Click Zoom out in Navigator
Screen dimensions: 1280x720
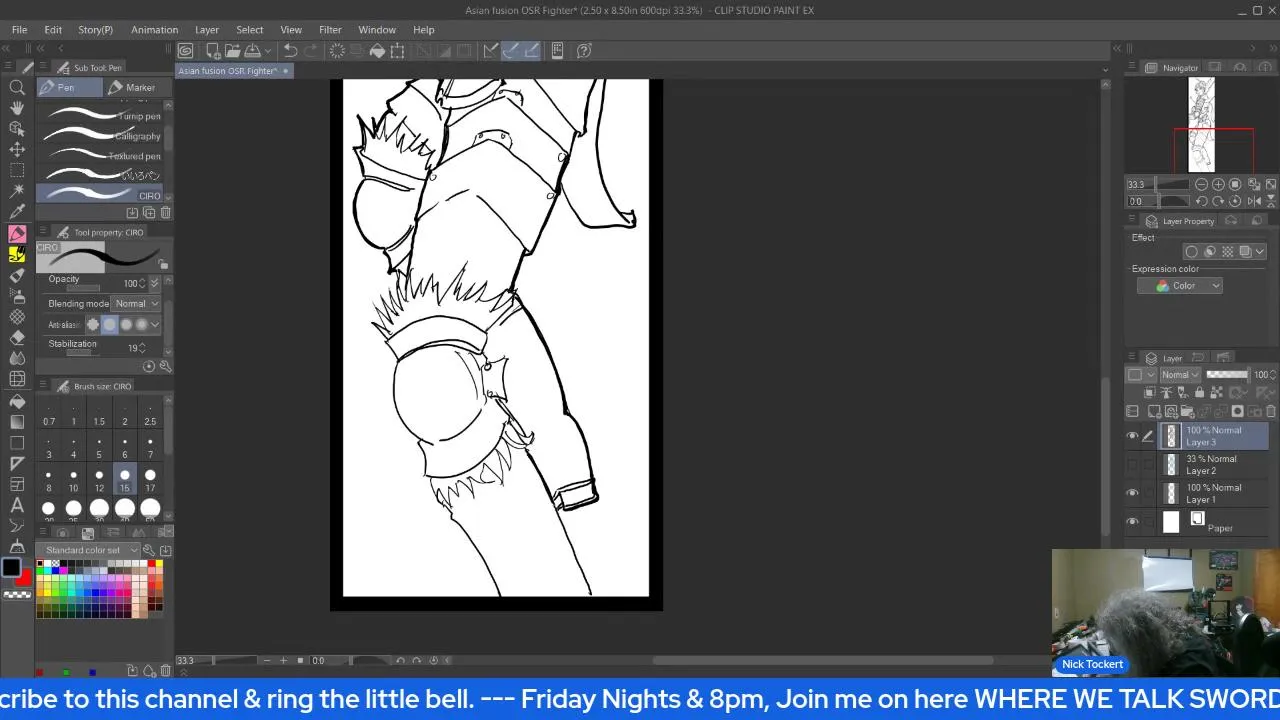pyautogui.click(x=1202, y=184)
